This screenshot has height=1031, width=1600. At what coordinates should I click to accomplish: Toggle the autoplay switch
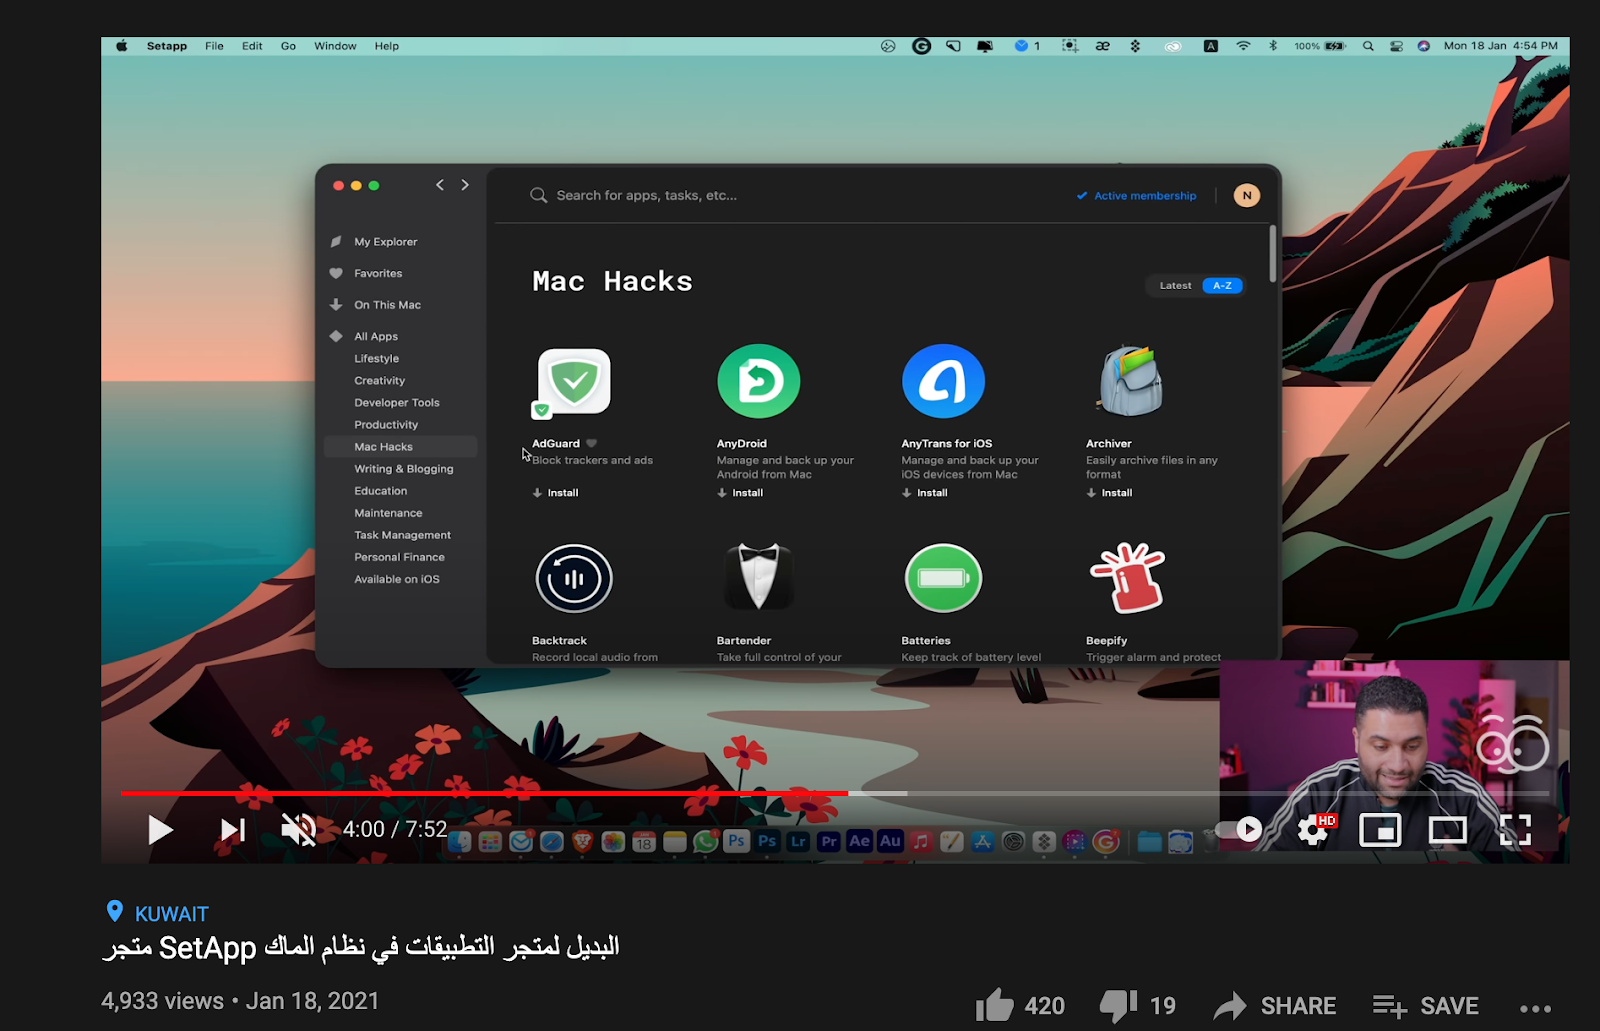[x=1240, y=829]
